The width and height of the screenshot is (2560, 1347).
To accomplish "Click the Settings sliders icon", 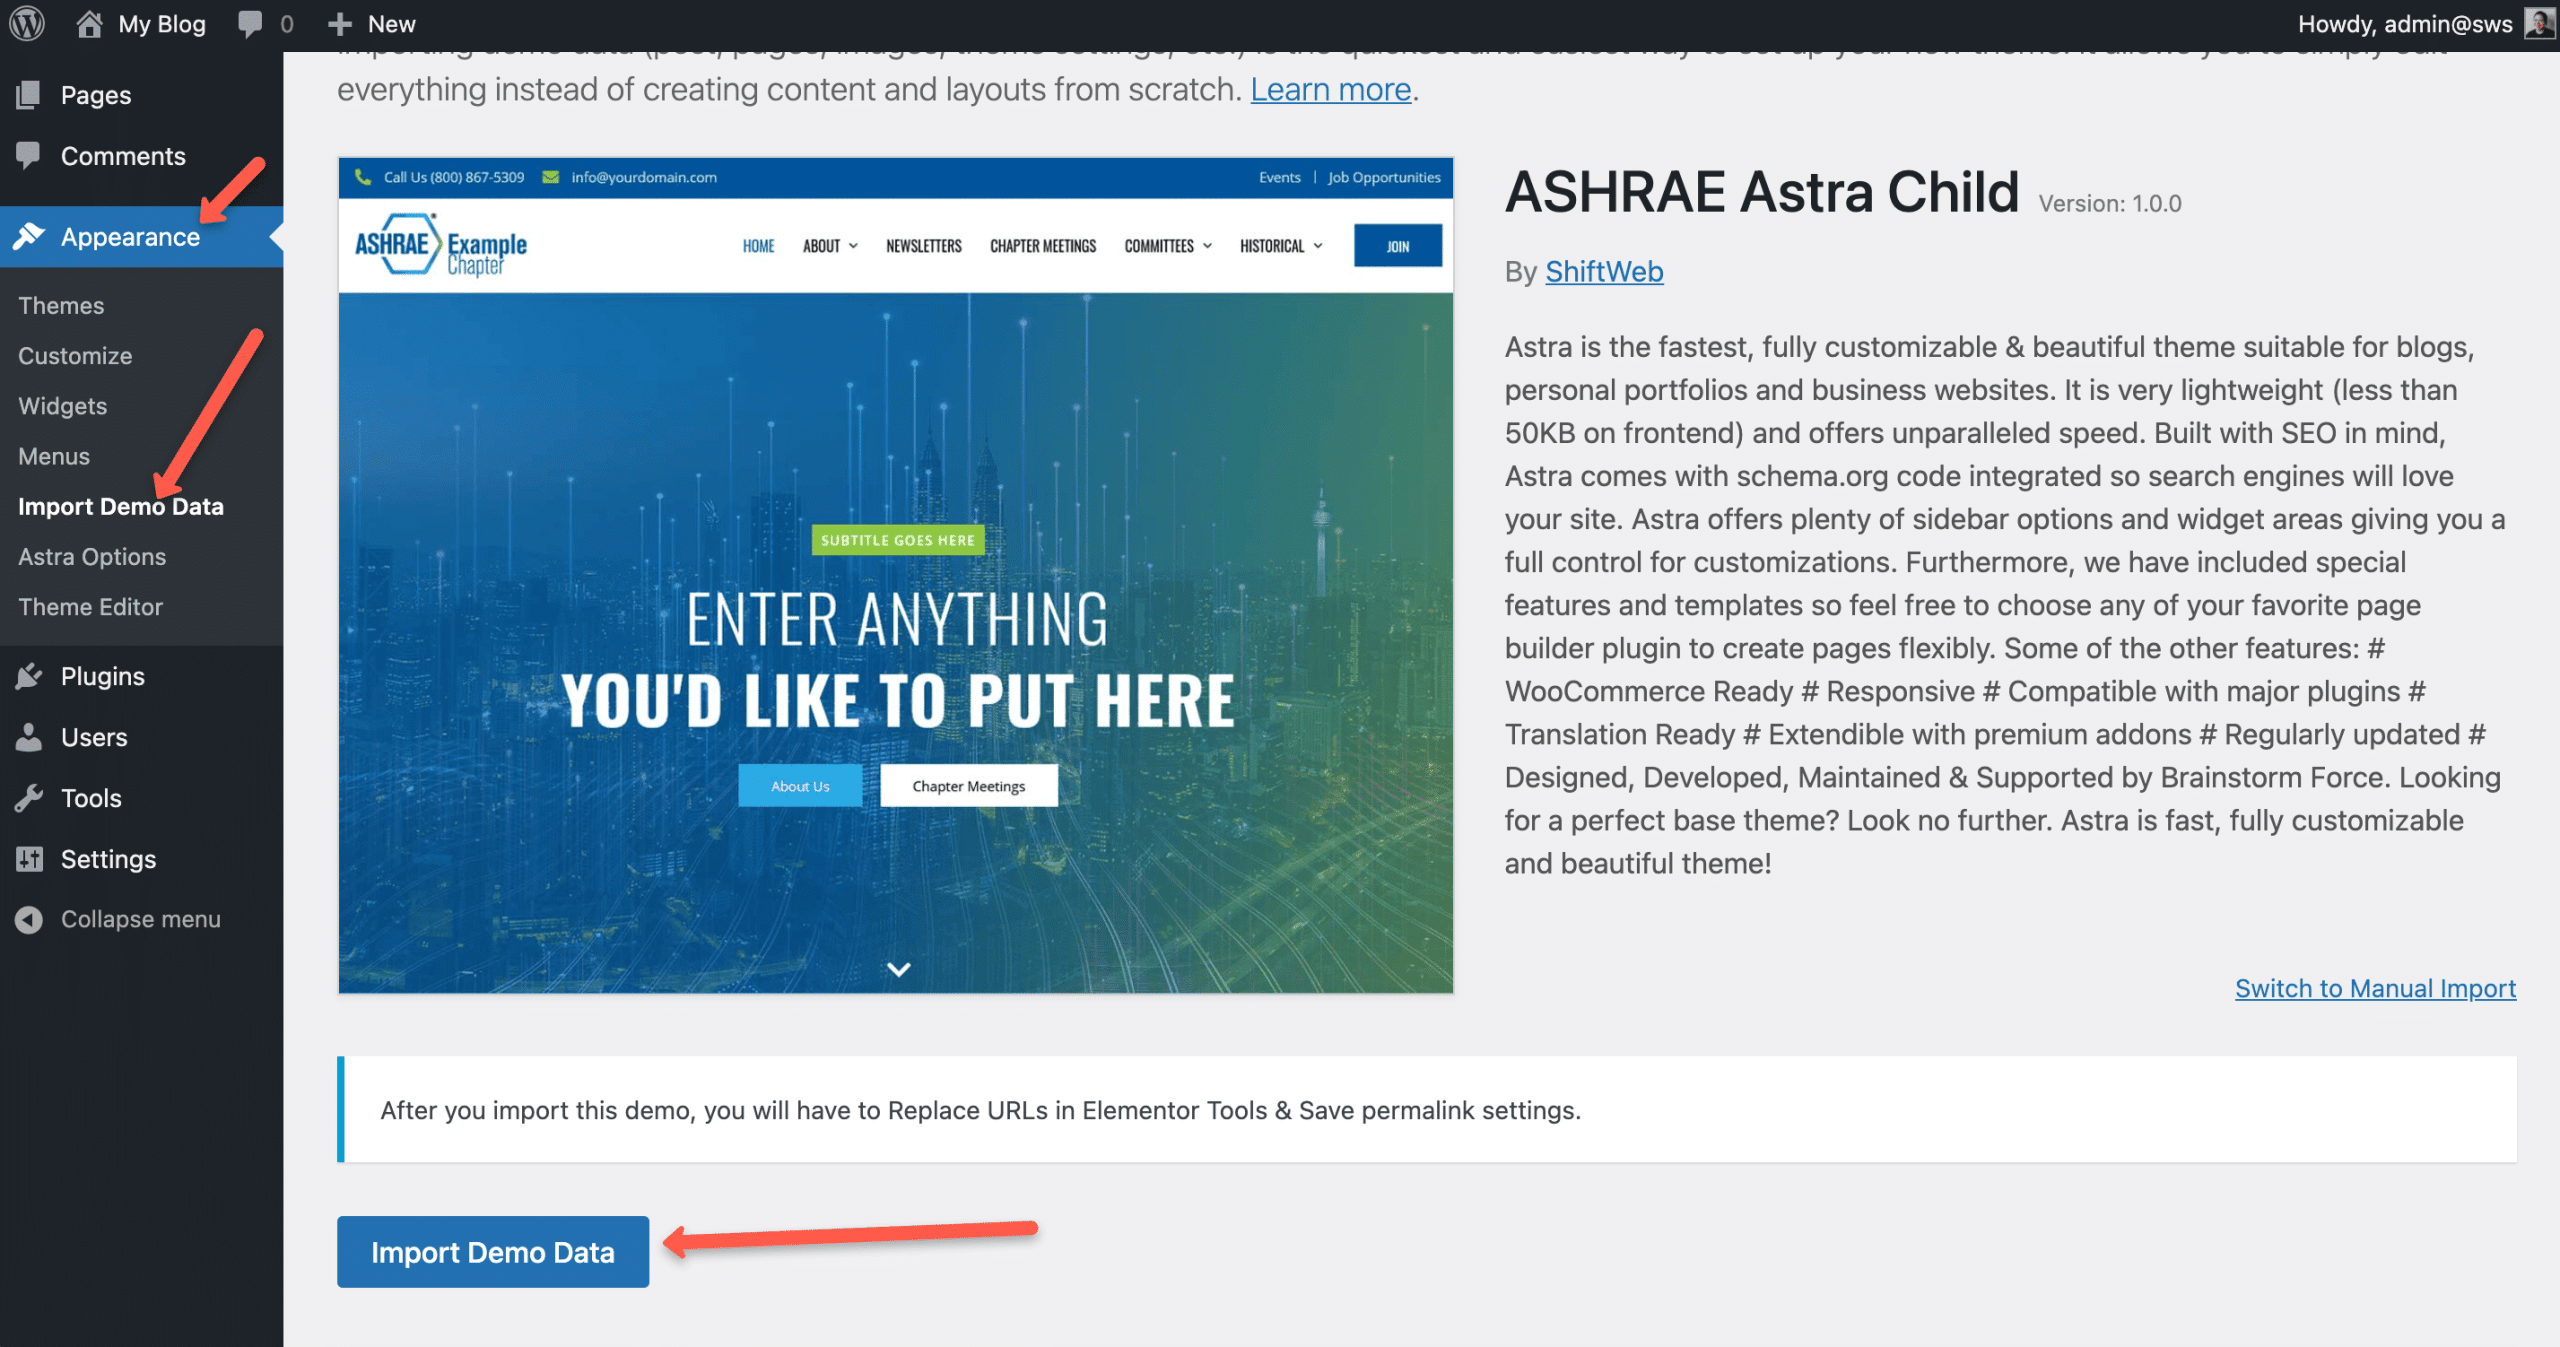I will [29, 859].
